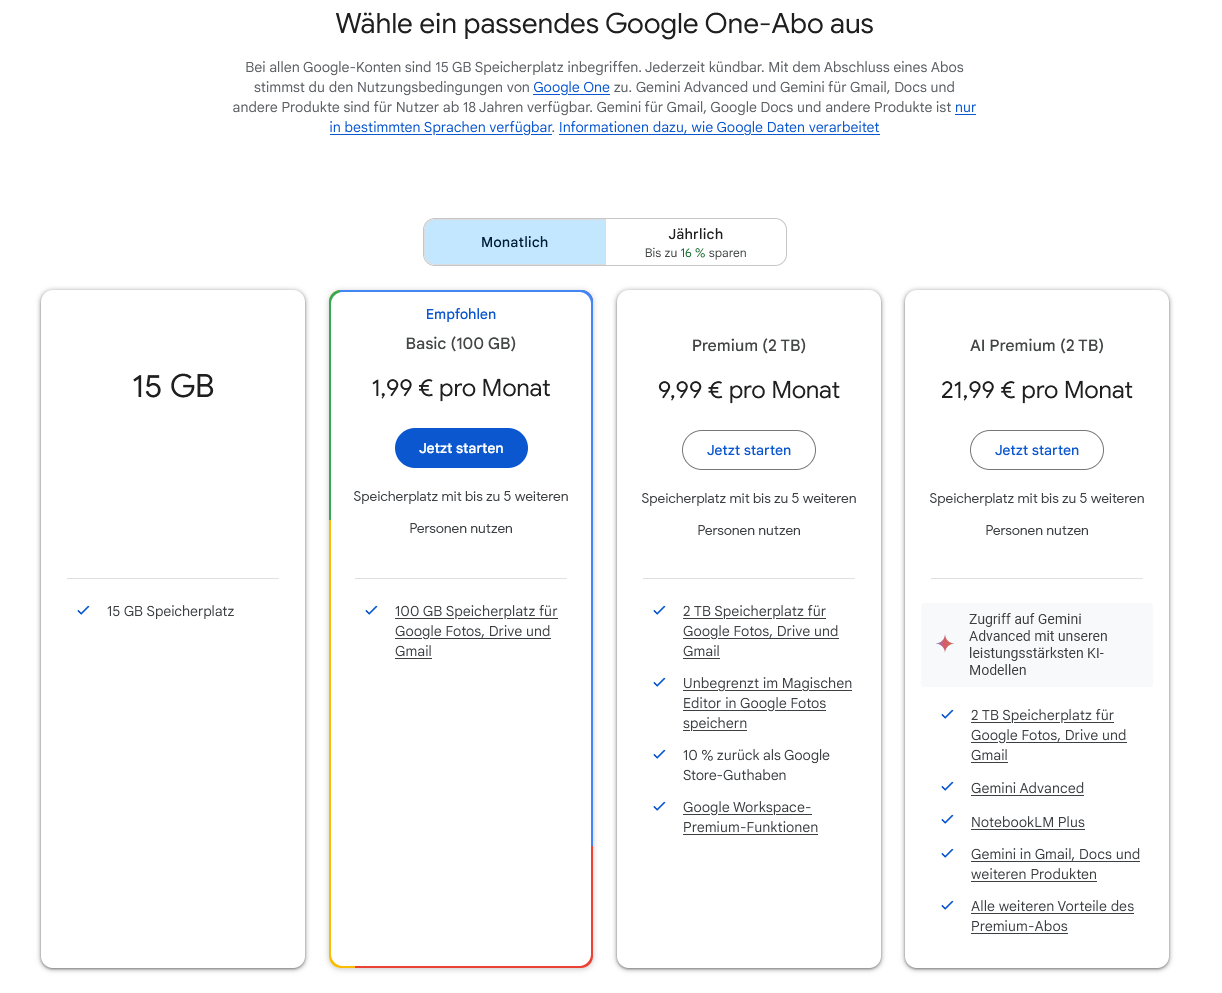Click checkmark beside NotebookLM Plus
The width and height of the screenshot is (1222, 993).
[x=948, y=821]
